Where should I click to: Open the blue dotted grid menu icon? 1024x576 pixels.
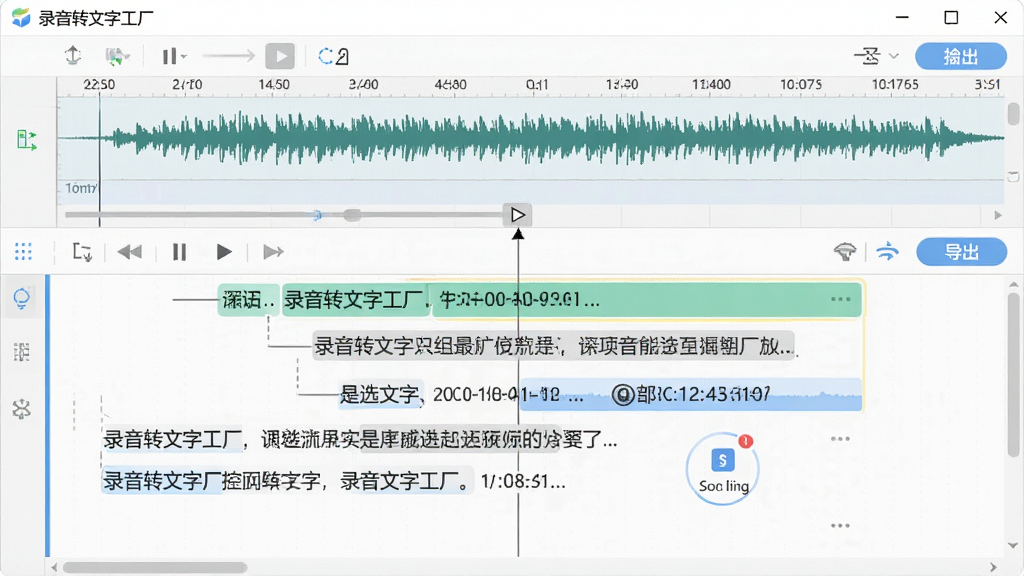tap(24, 251)
